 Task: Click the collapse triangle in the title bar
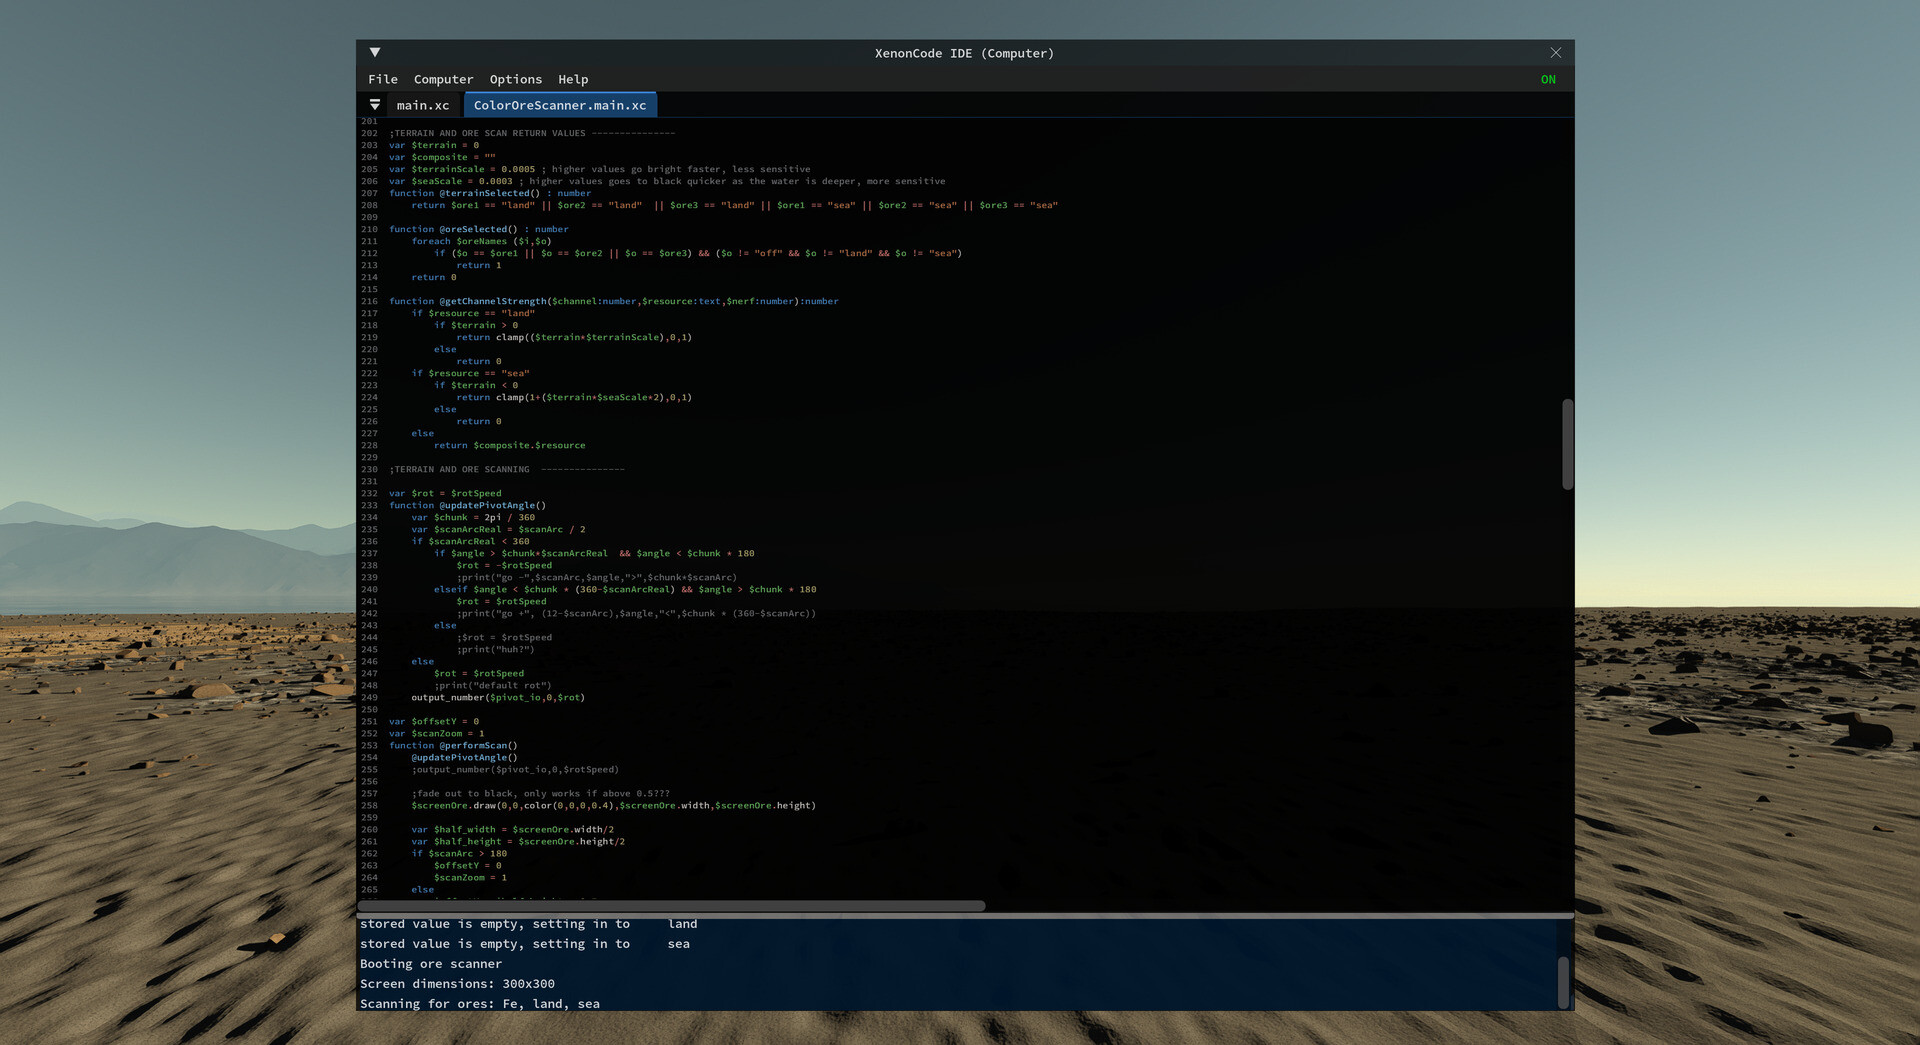point(375,52)
